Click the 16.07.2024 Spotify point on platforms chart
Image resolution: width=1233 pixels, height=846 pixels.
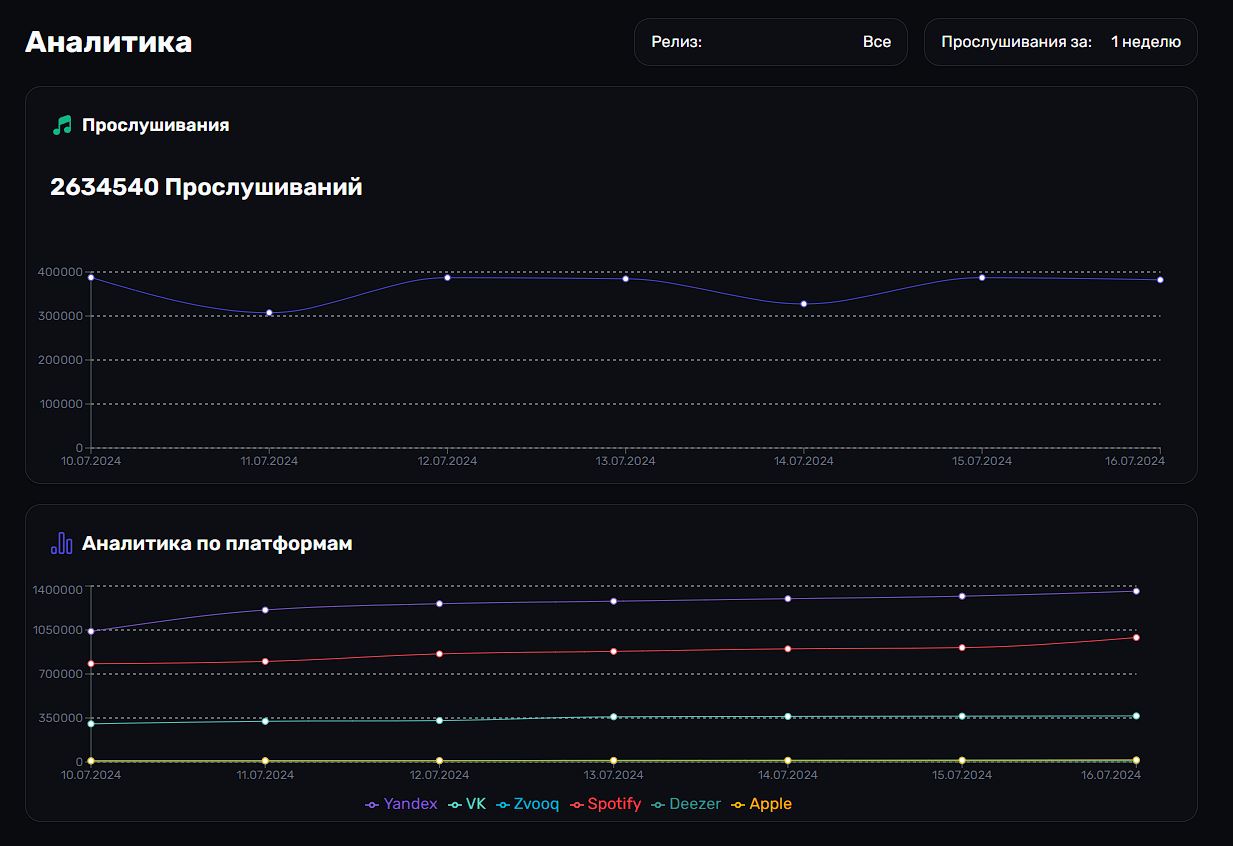click(x=1136, y=637)
